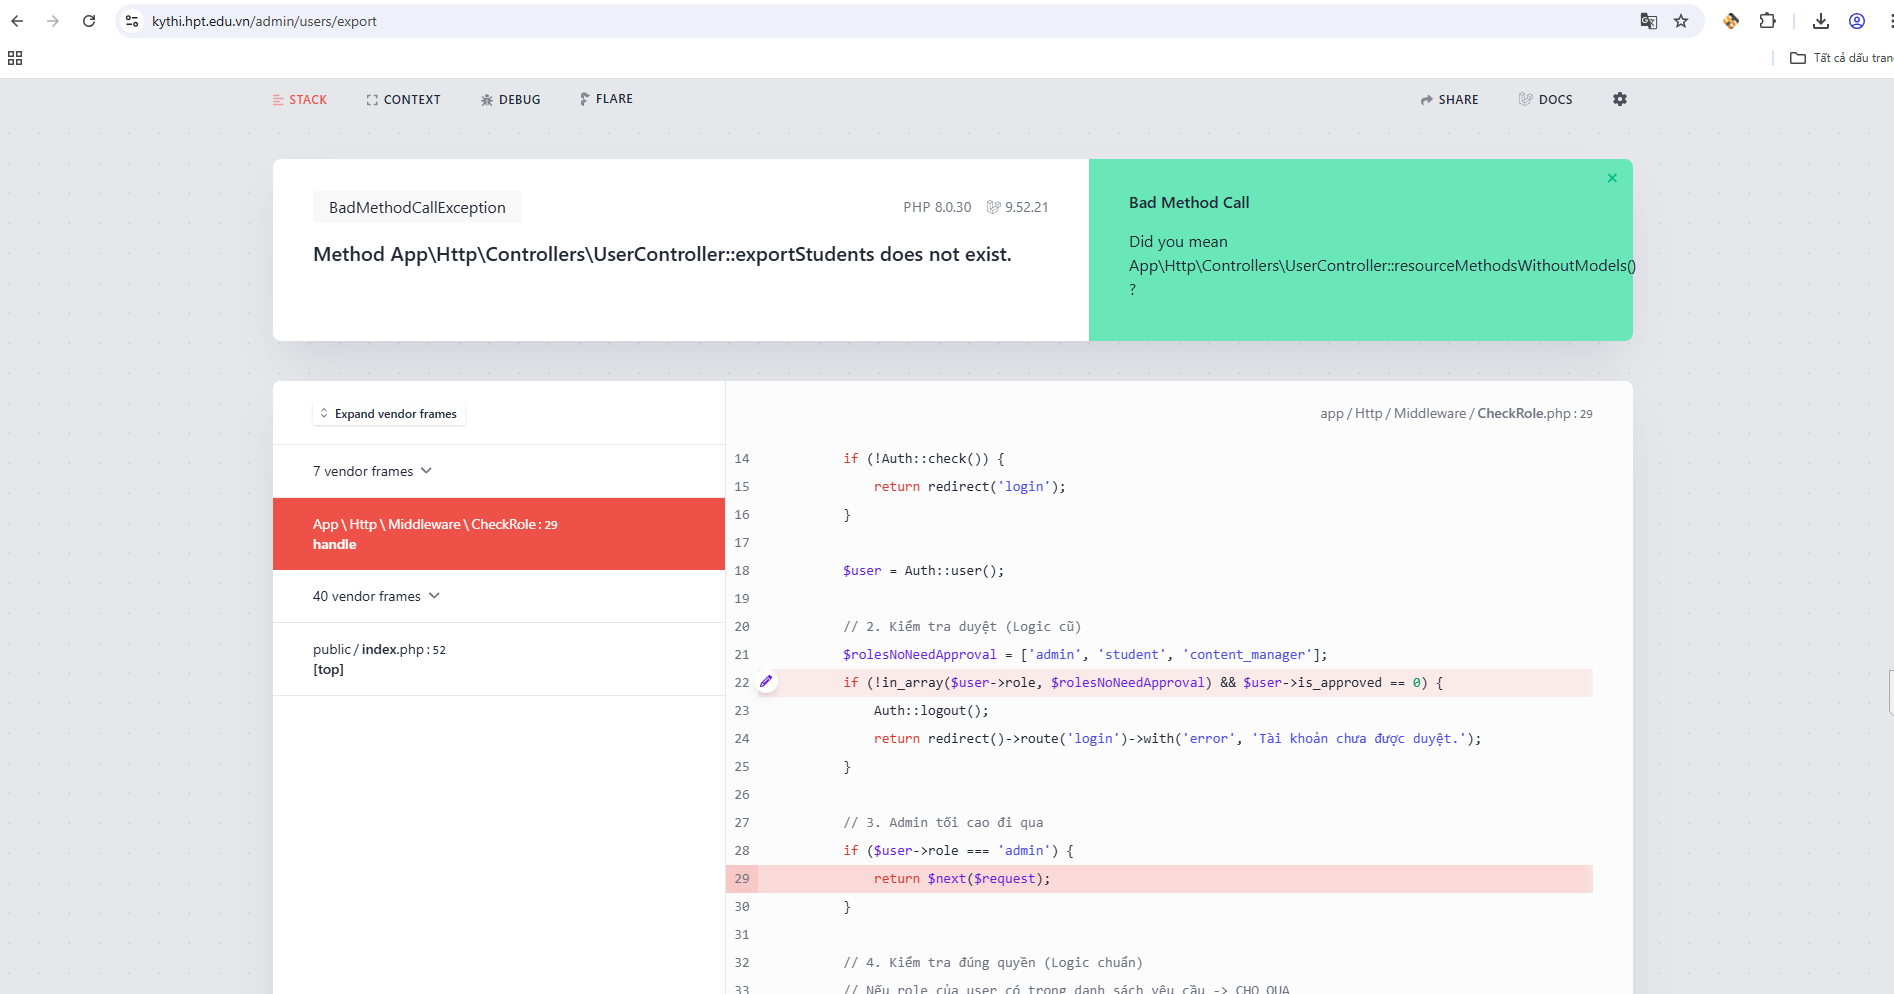Click the resourceMethodsWithoutModels suggestion text
This screenshot has width=1894, height=994.
[1382, 266]
